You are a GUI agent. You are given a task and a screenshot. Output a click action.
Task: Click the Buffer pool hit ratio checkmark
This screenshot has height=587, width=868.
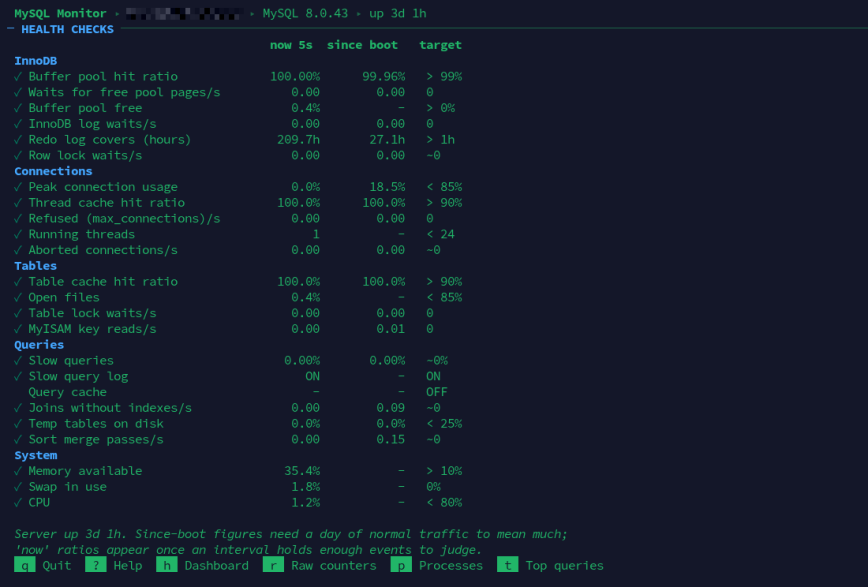18,76
